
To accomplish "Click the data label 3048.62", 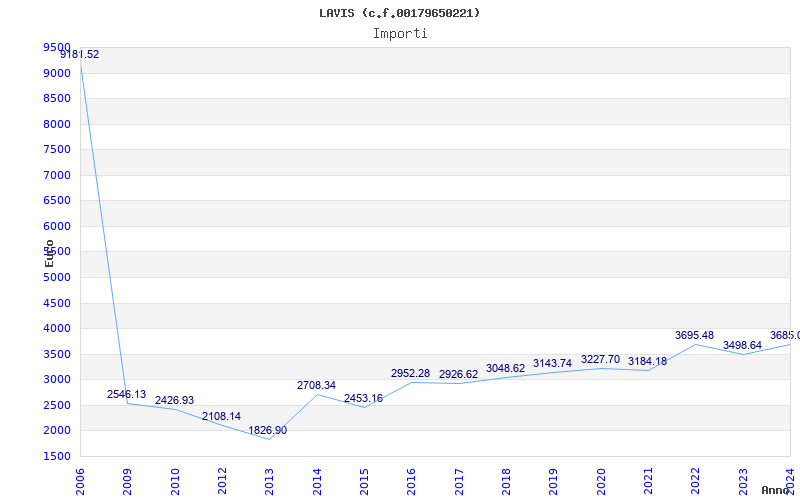I will (506, 368).
